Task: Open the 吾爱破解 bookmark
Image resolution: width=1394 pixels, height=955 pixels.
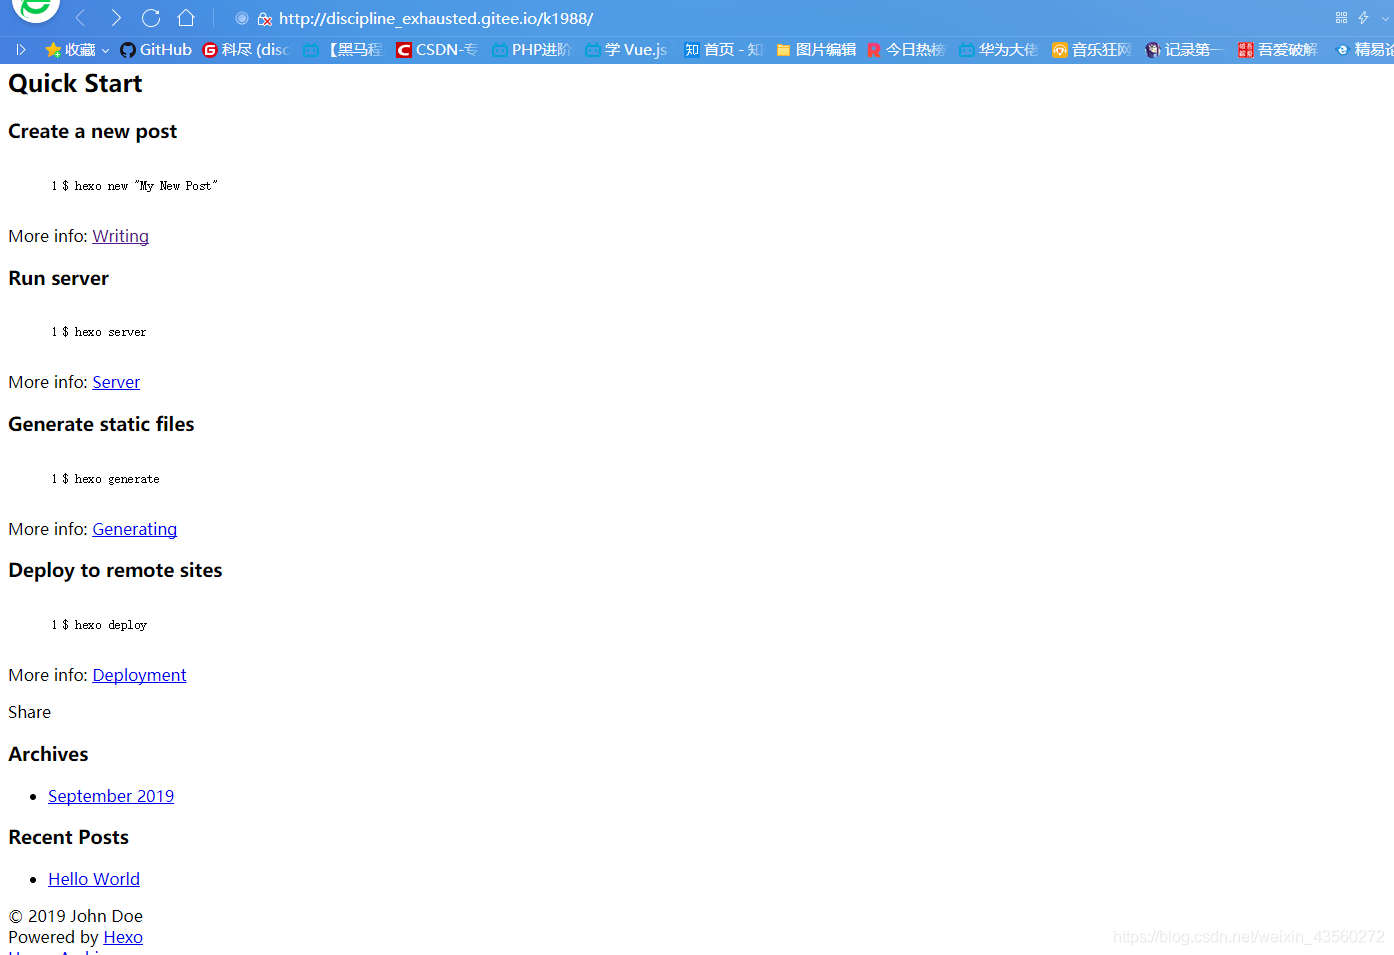Action: pyautogui.click(x=1277, y=49)
